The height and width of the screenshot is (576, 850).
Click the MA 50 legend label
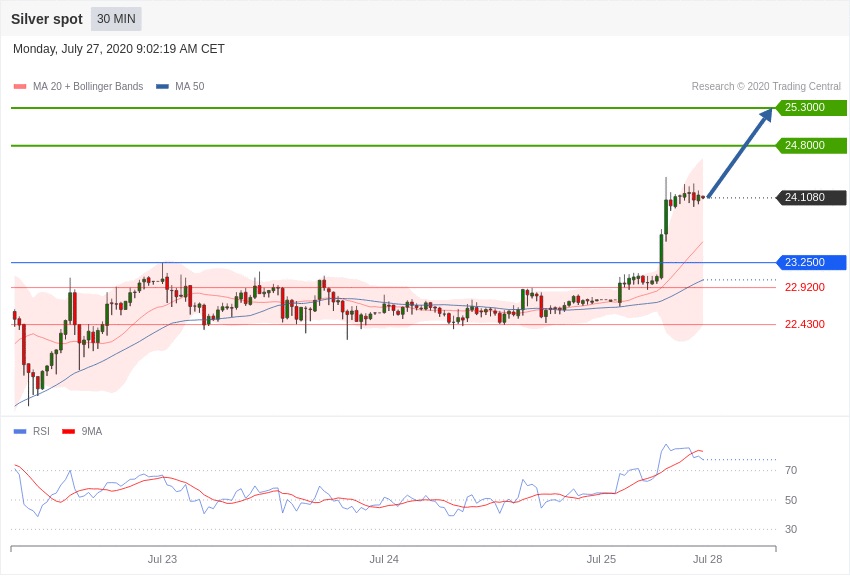pyautogui.click(x=190, y=86)
